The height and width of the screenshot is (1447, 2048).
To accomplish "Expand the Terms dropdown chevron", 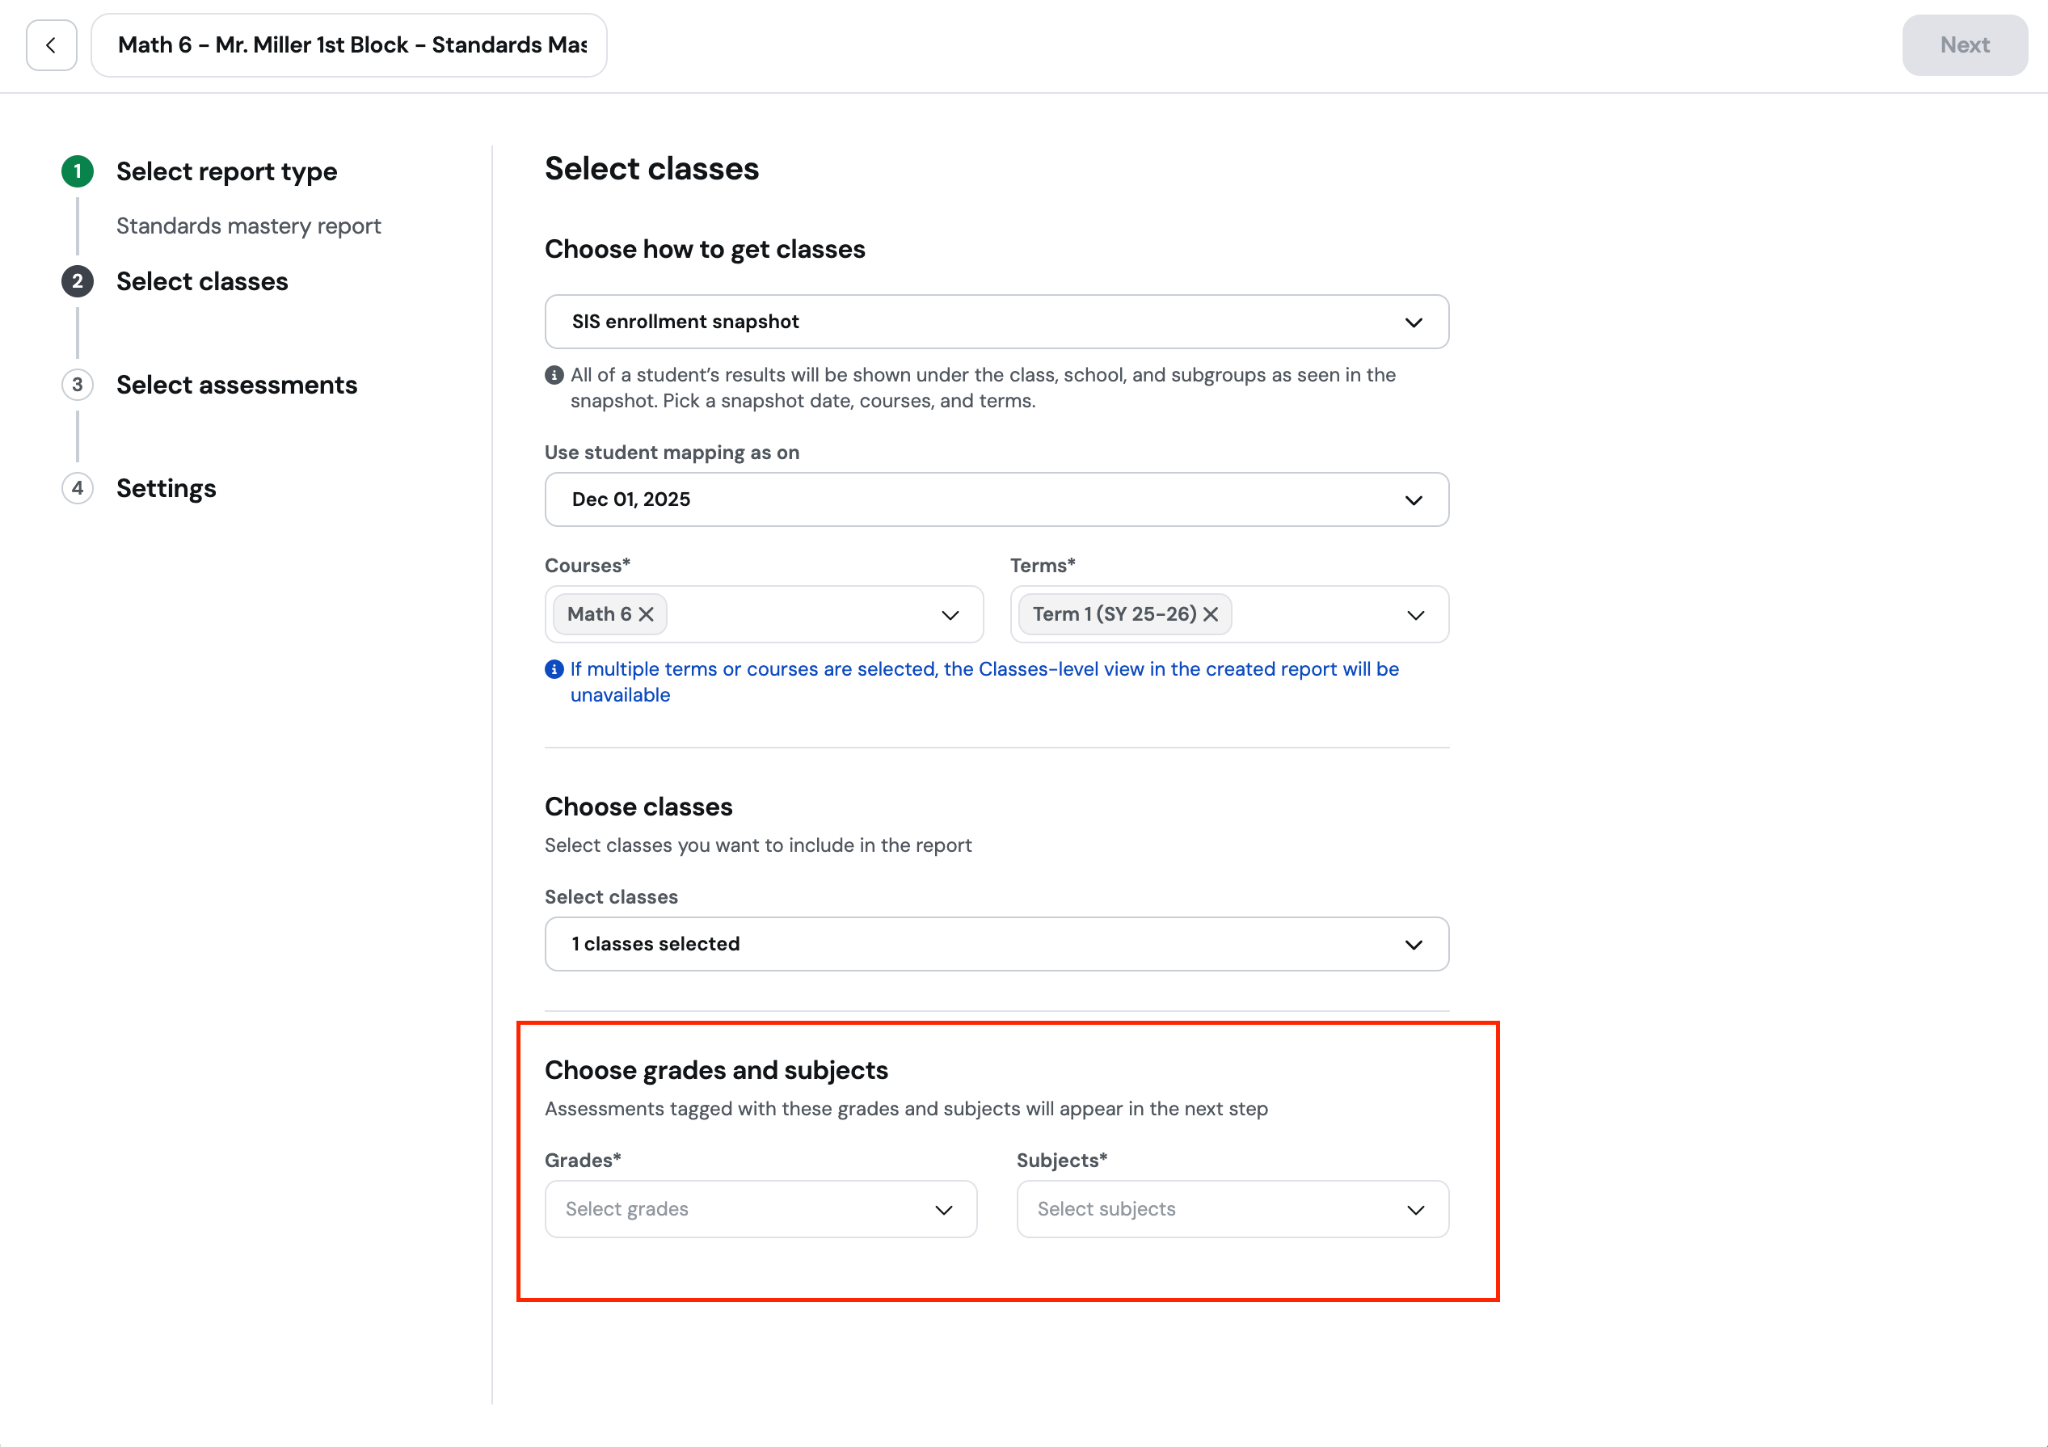I will point(1415,615).
